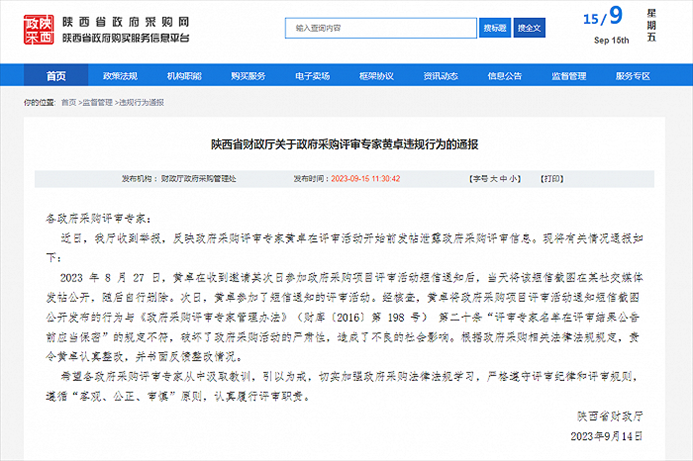The height and width of the screenshot is (461, 693).
Task: Click the search input field
Action: click(x=380, y=28)
